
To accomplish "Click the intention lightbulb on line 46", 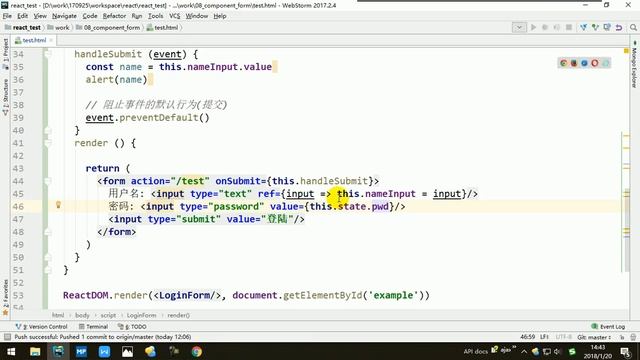I will [x=58, y=204].
